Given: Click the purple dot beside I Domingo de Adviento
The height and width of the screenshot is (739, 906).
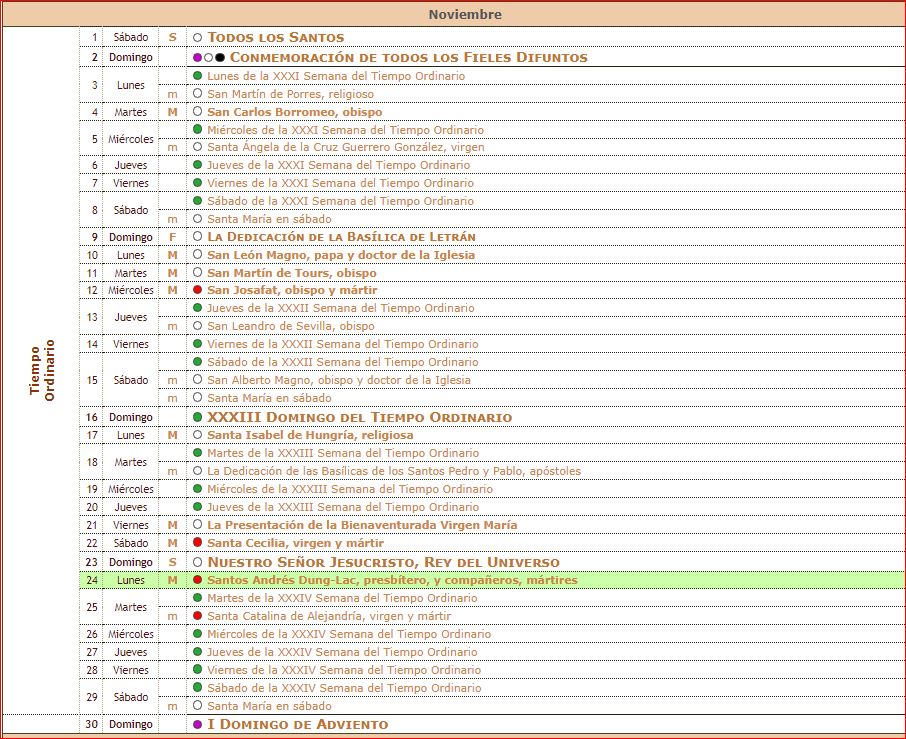Looking at the screenshot, I should pyautogui.click(x=198, y=724).
